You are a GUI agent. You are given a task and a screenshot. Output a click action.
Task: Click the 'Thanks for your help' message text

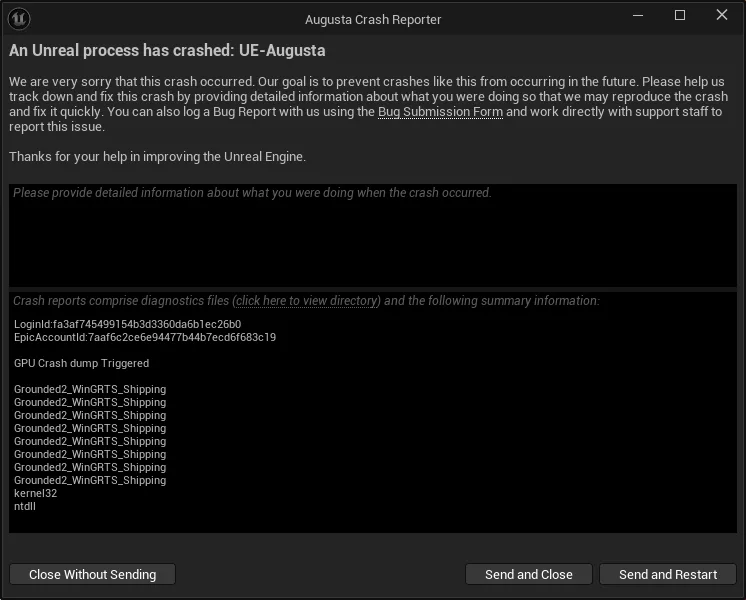tap(157, 157)
